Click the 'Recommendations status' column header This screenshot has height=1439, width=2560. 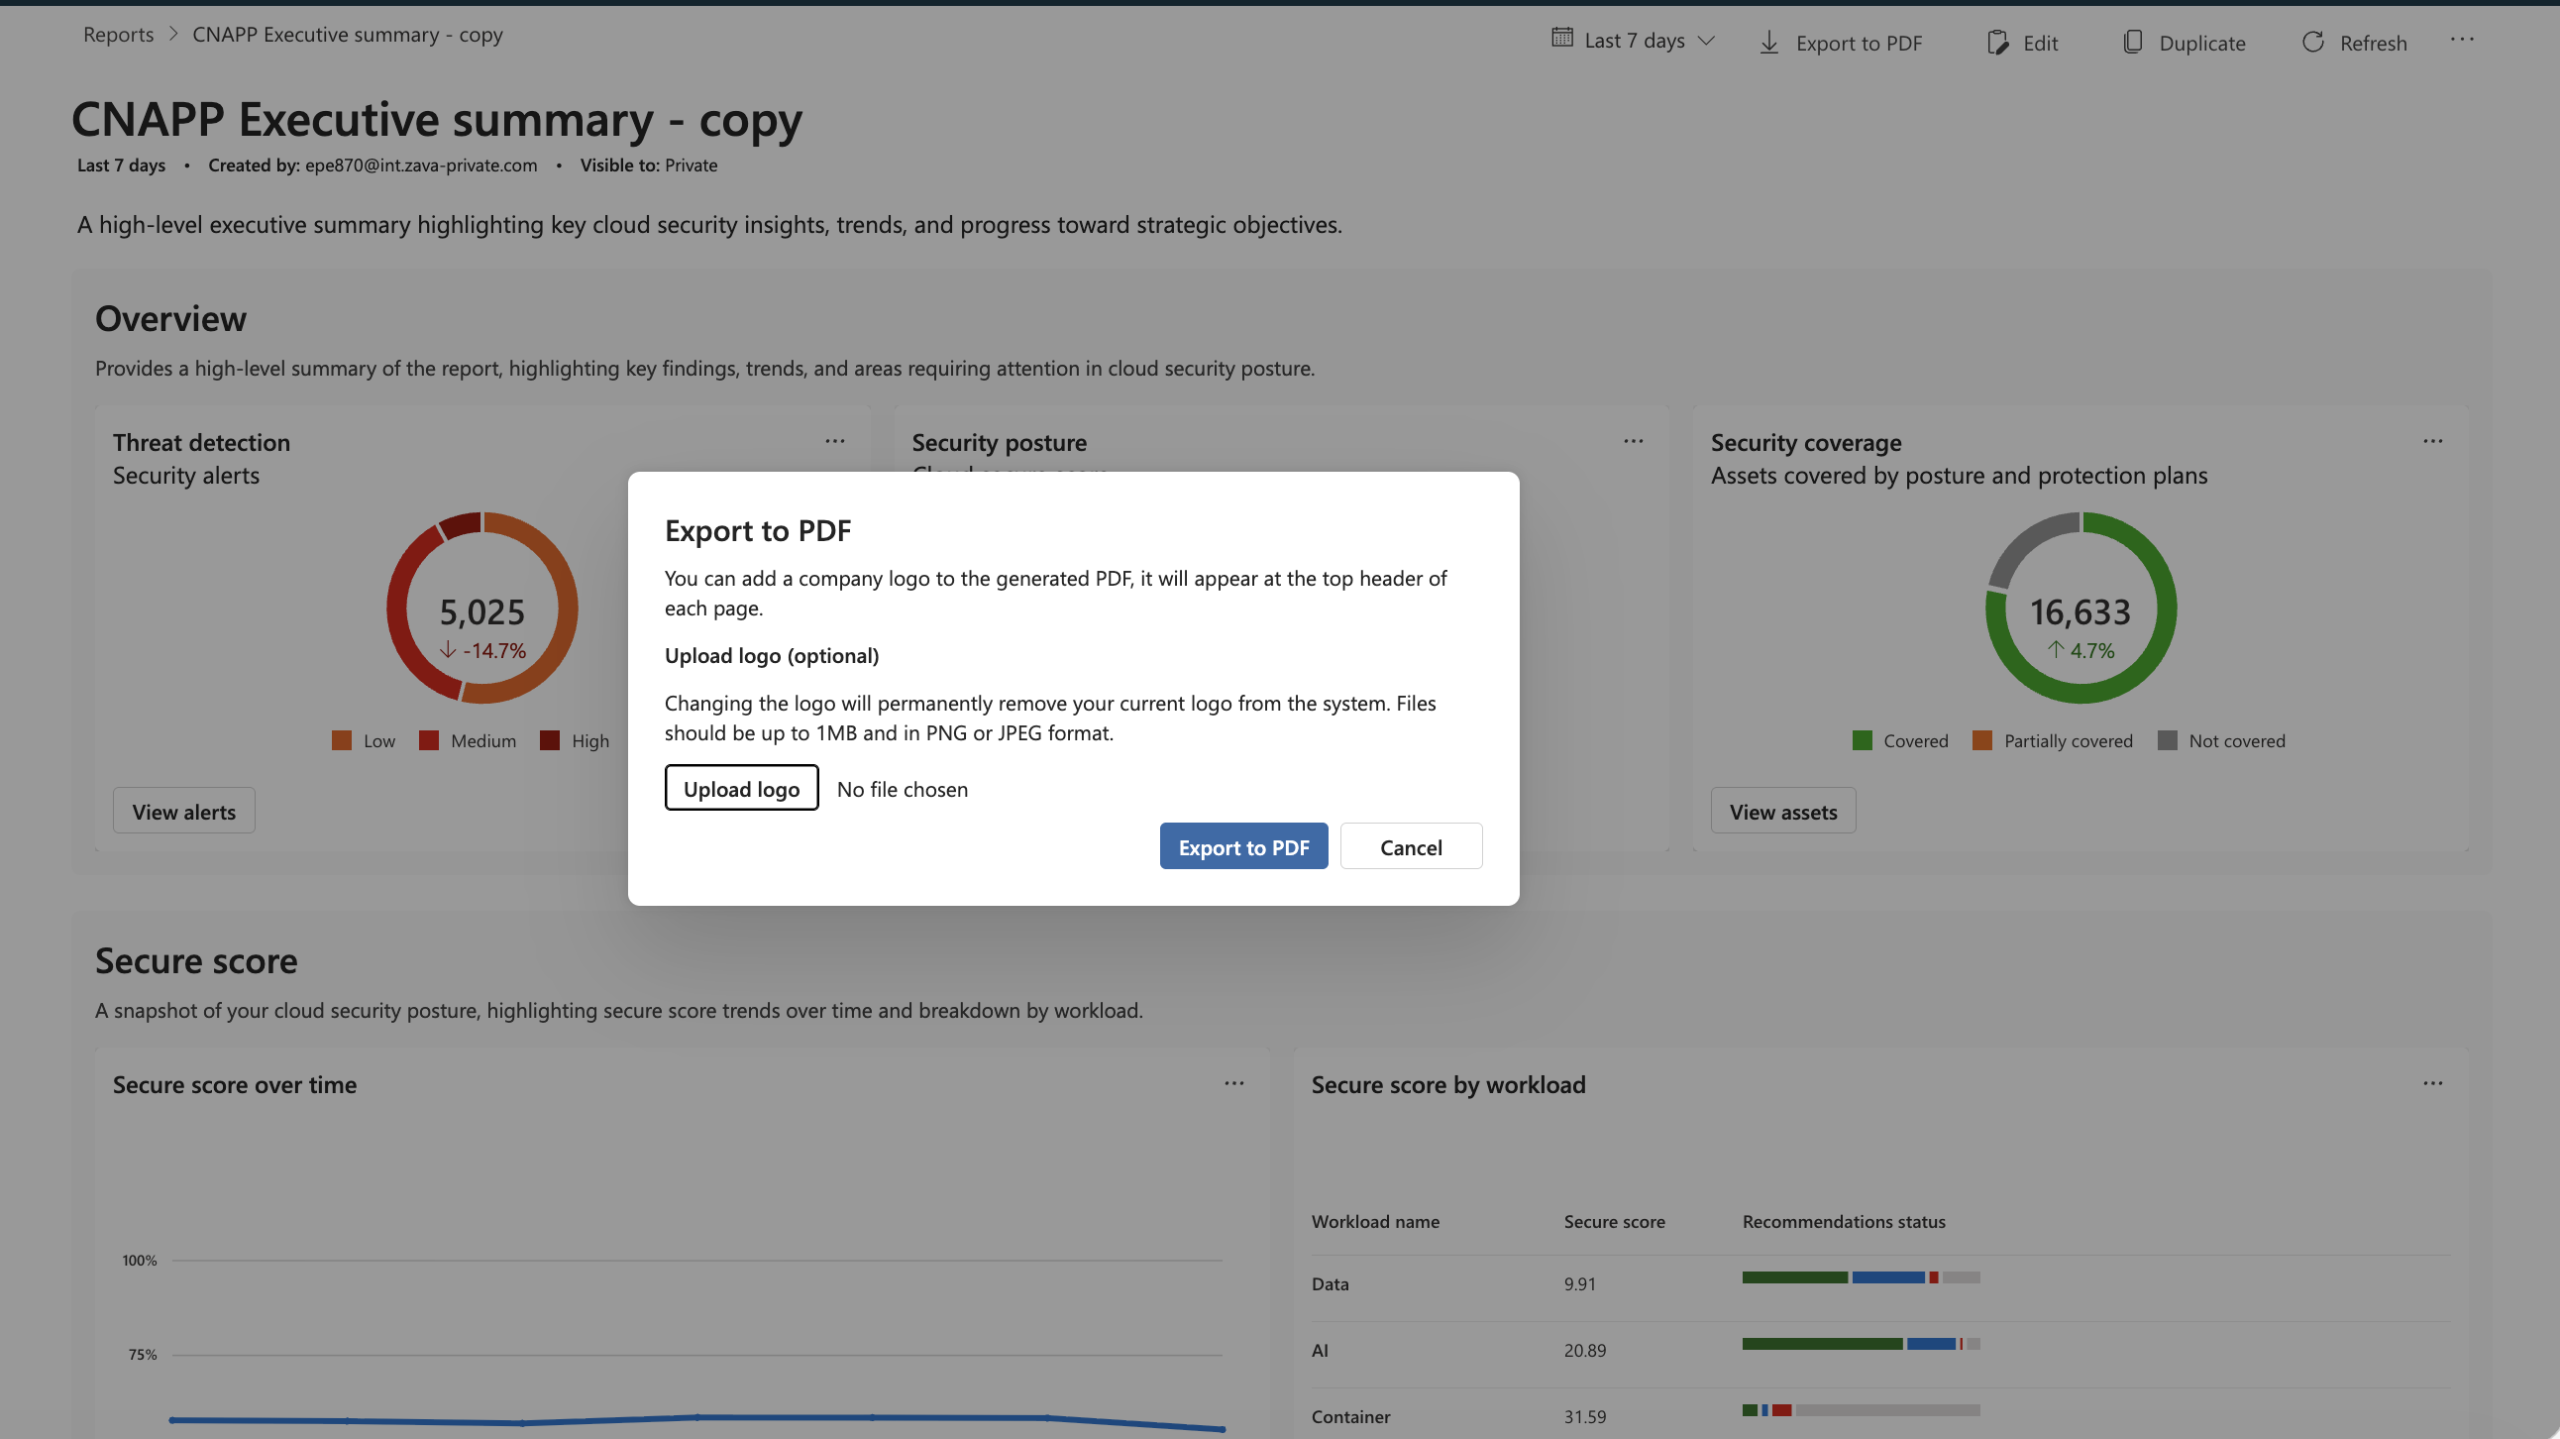(x=1844, y=1221)
